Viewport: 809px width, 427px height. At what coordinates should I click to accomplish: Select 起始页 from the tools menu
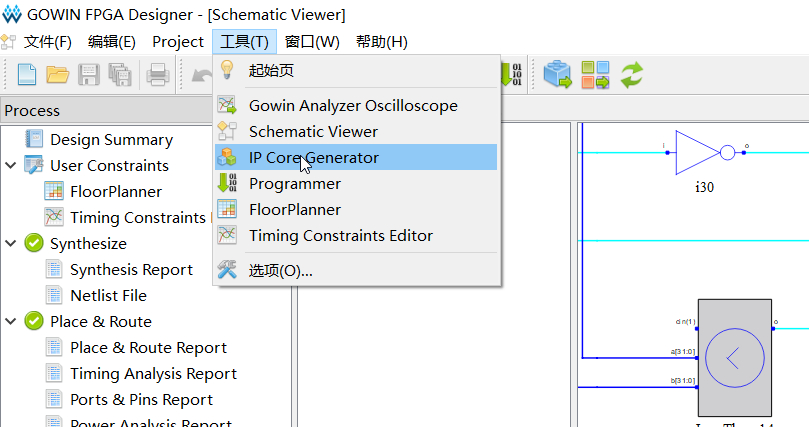coord(356,70)
